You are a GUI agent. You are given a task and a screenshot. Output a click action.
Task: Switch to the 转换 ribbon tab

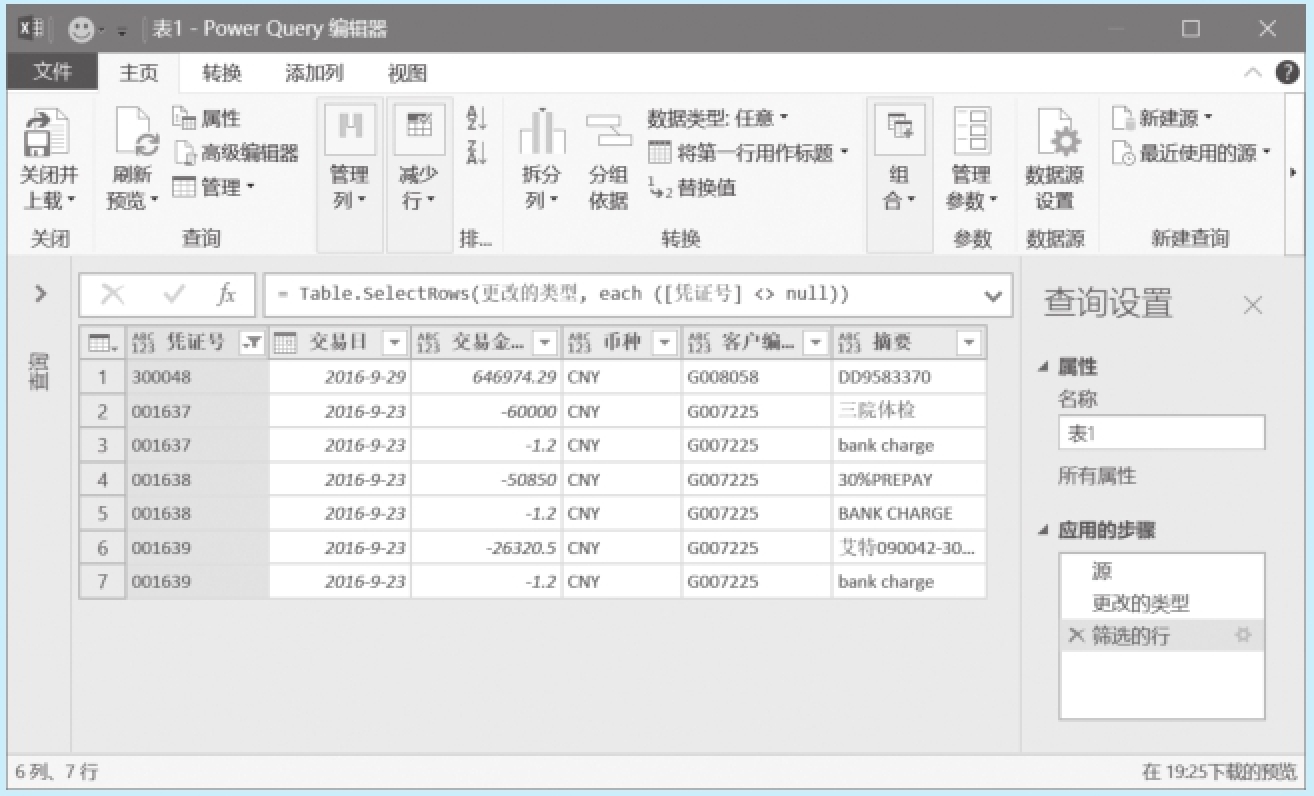tap(221, 73)
